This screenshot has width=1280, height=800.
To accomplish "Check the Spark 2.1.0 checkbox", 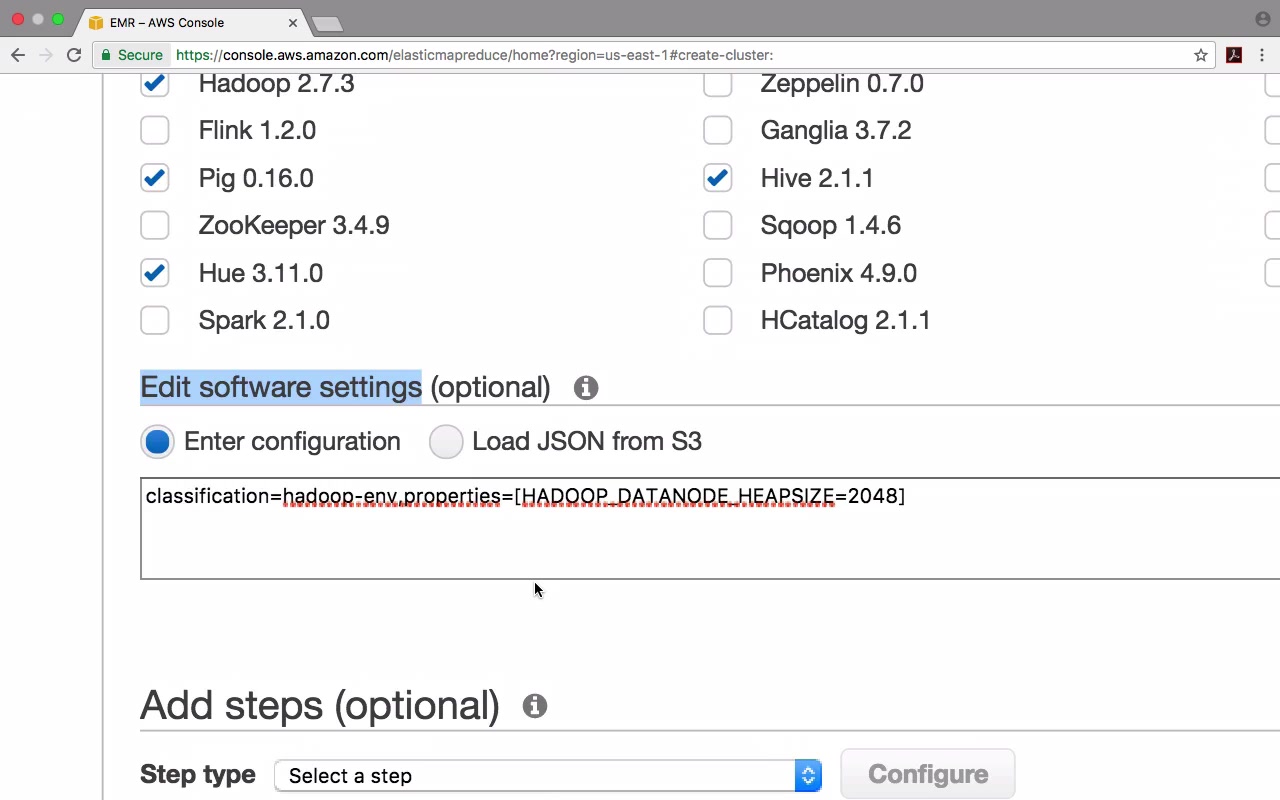I will [155, 320].
